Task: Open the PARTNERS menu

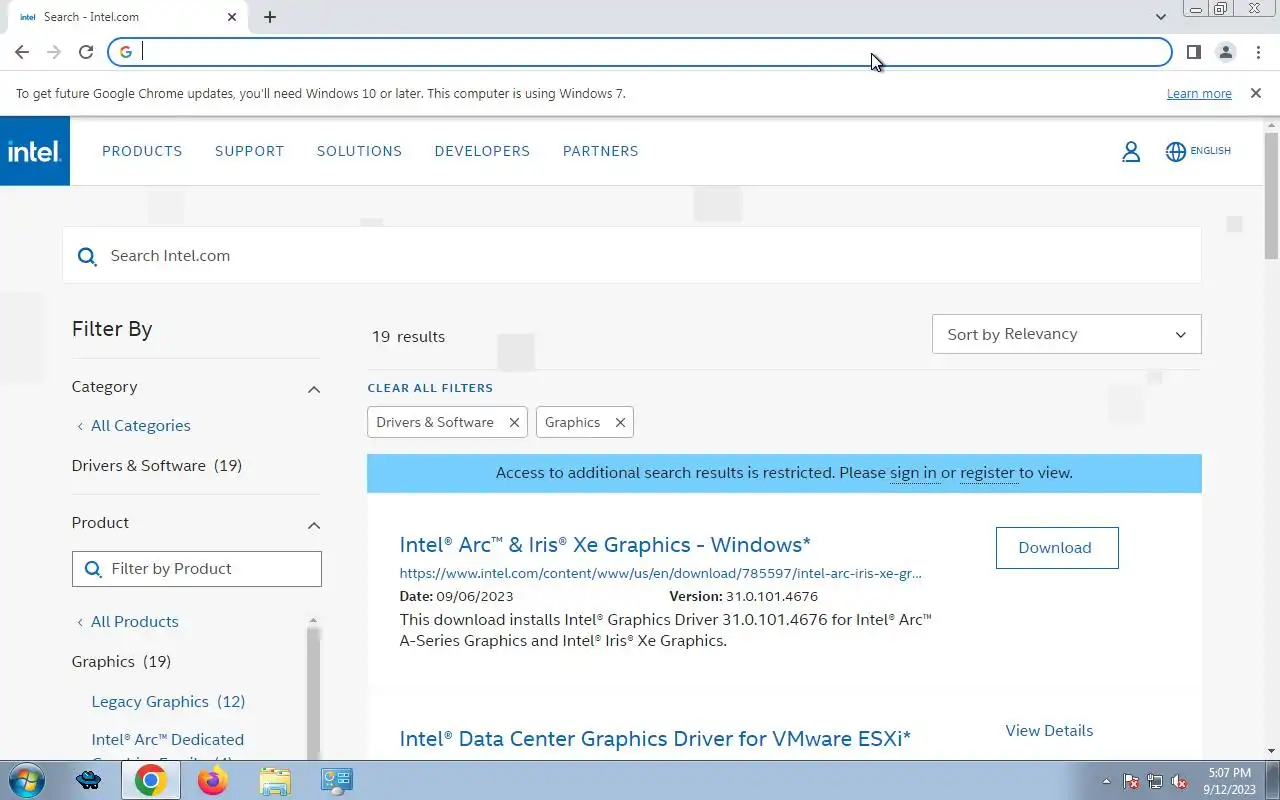Action: click(600, 151)
